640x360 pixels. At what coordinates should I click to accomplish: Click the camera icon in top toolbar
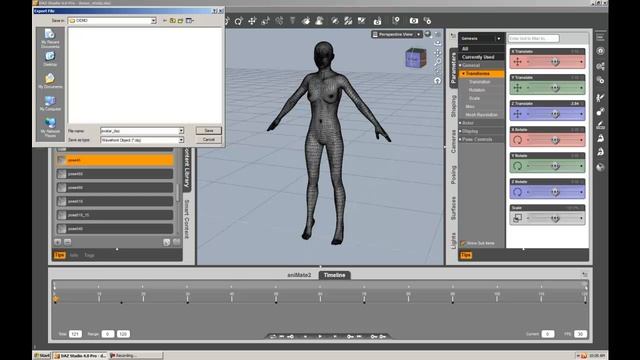pyautogui.click(x=413, y=20)
